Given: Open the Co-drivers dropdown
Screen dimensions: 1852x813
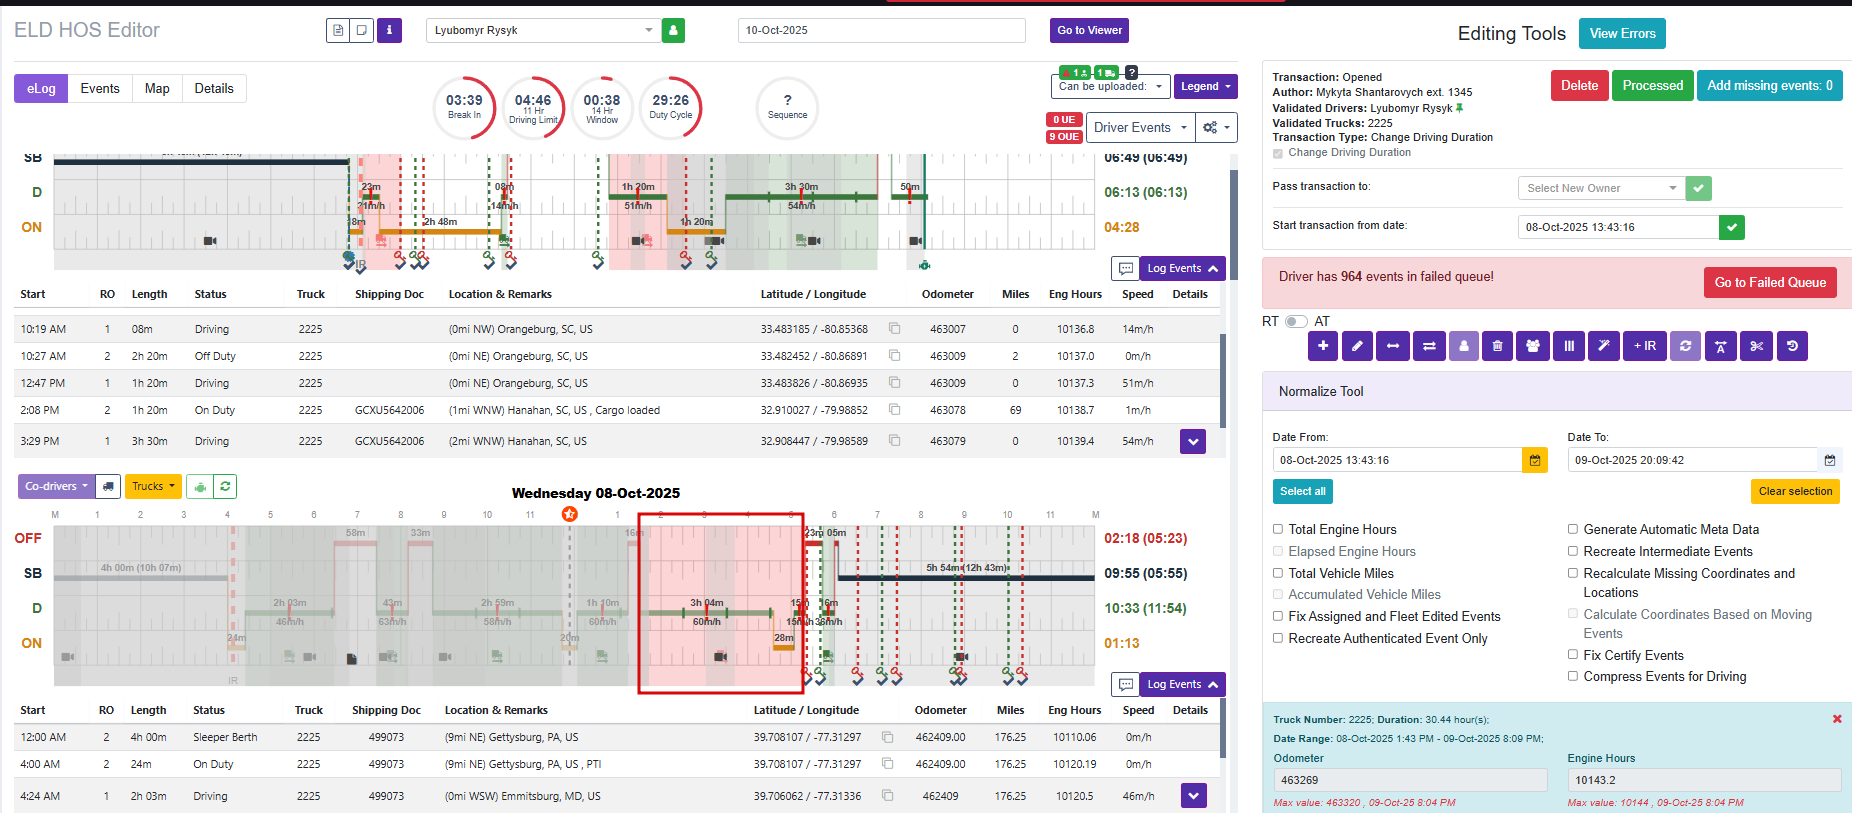Looking at the screenshot, I should [56, 486].
